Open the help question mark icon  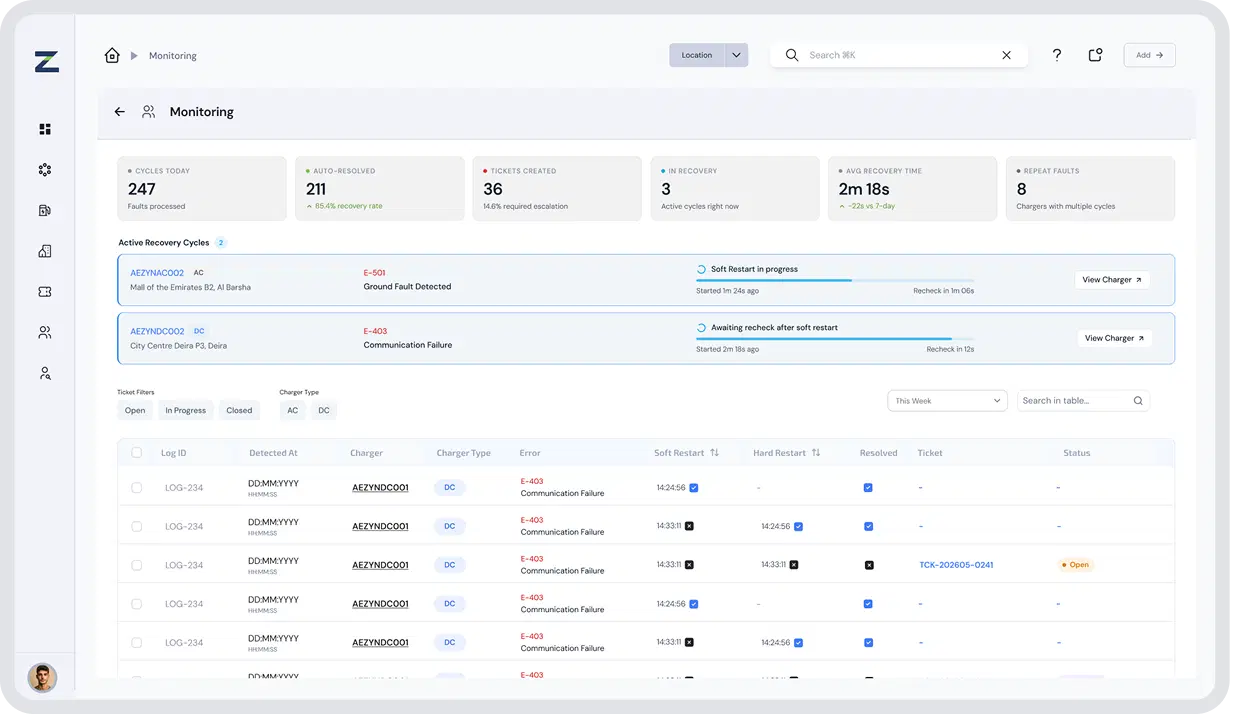1057,55
